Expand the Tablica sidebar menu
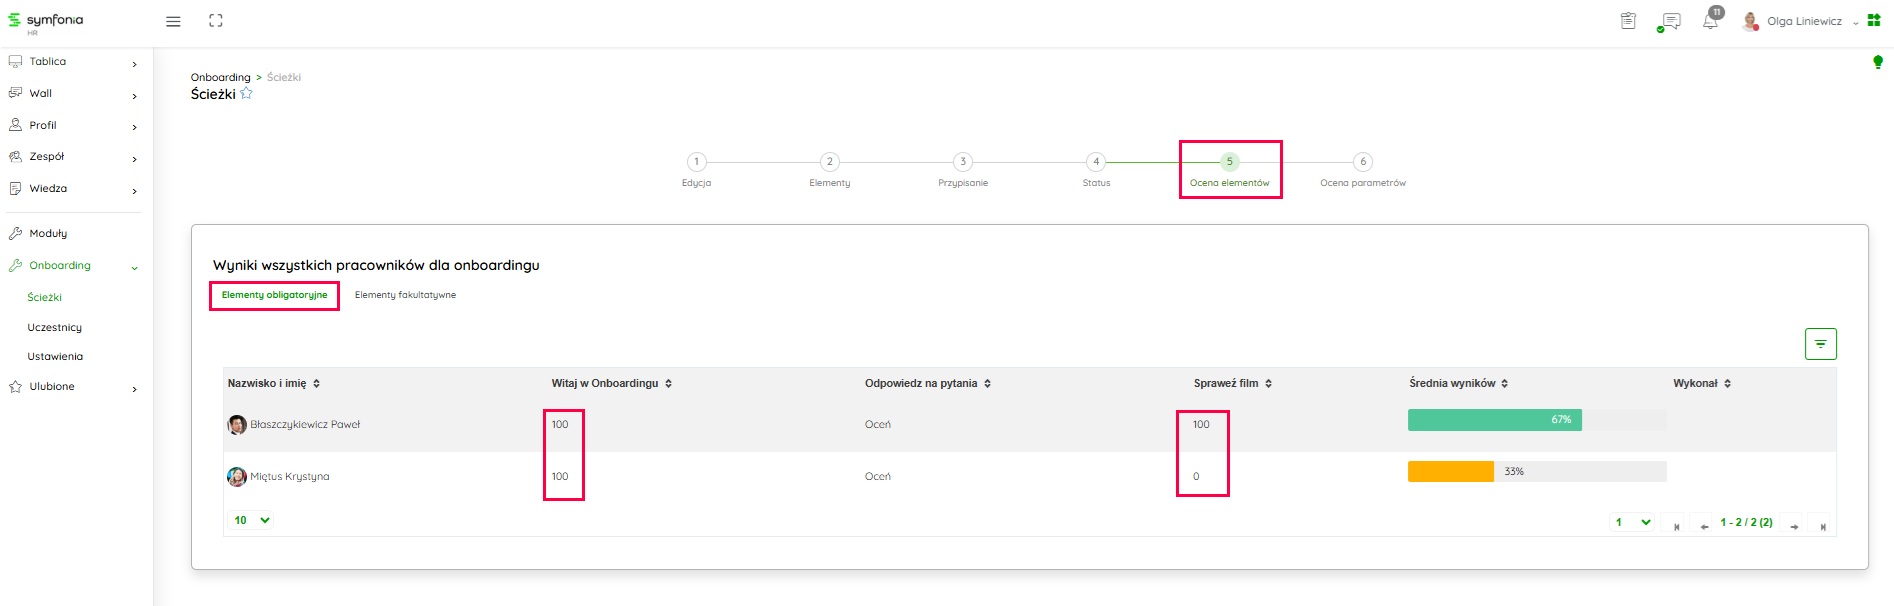 click(x=70, y=62)
